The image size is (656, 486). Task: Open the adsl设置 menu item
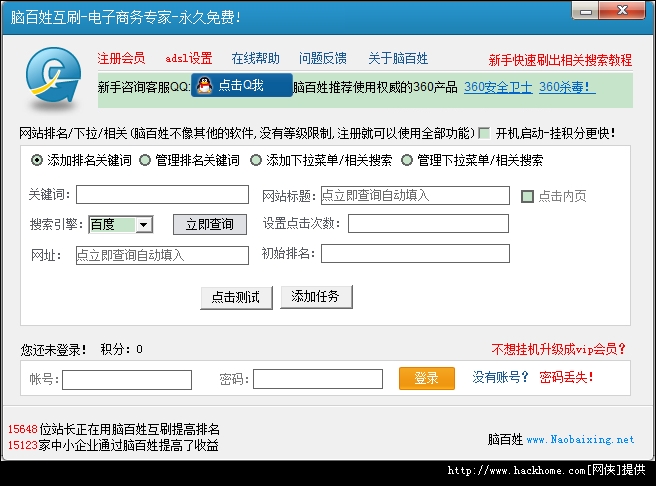coord(189,58)
